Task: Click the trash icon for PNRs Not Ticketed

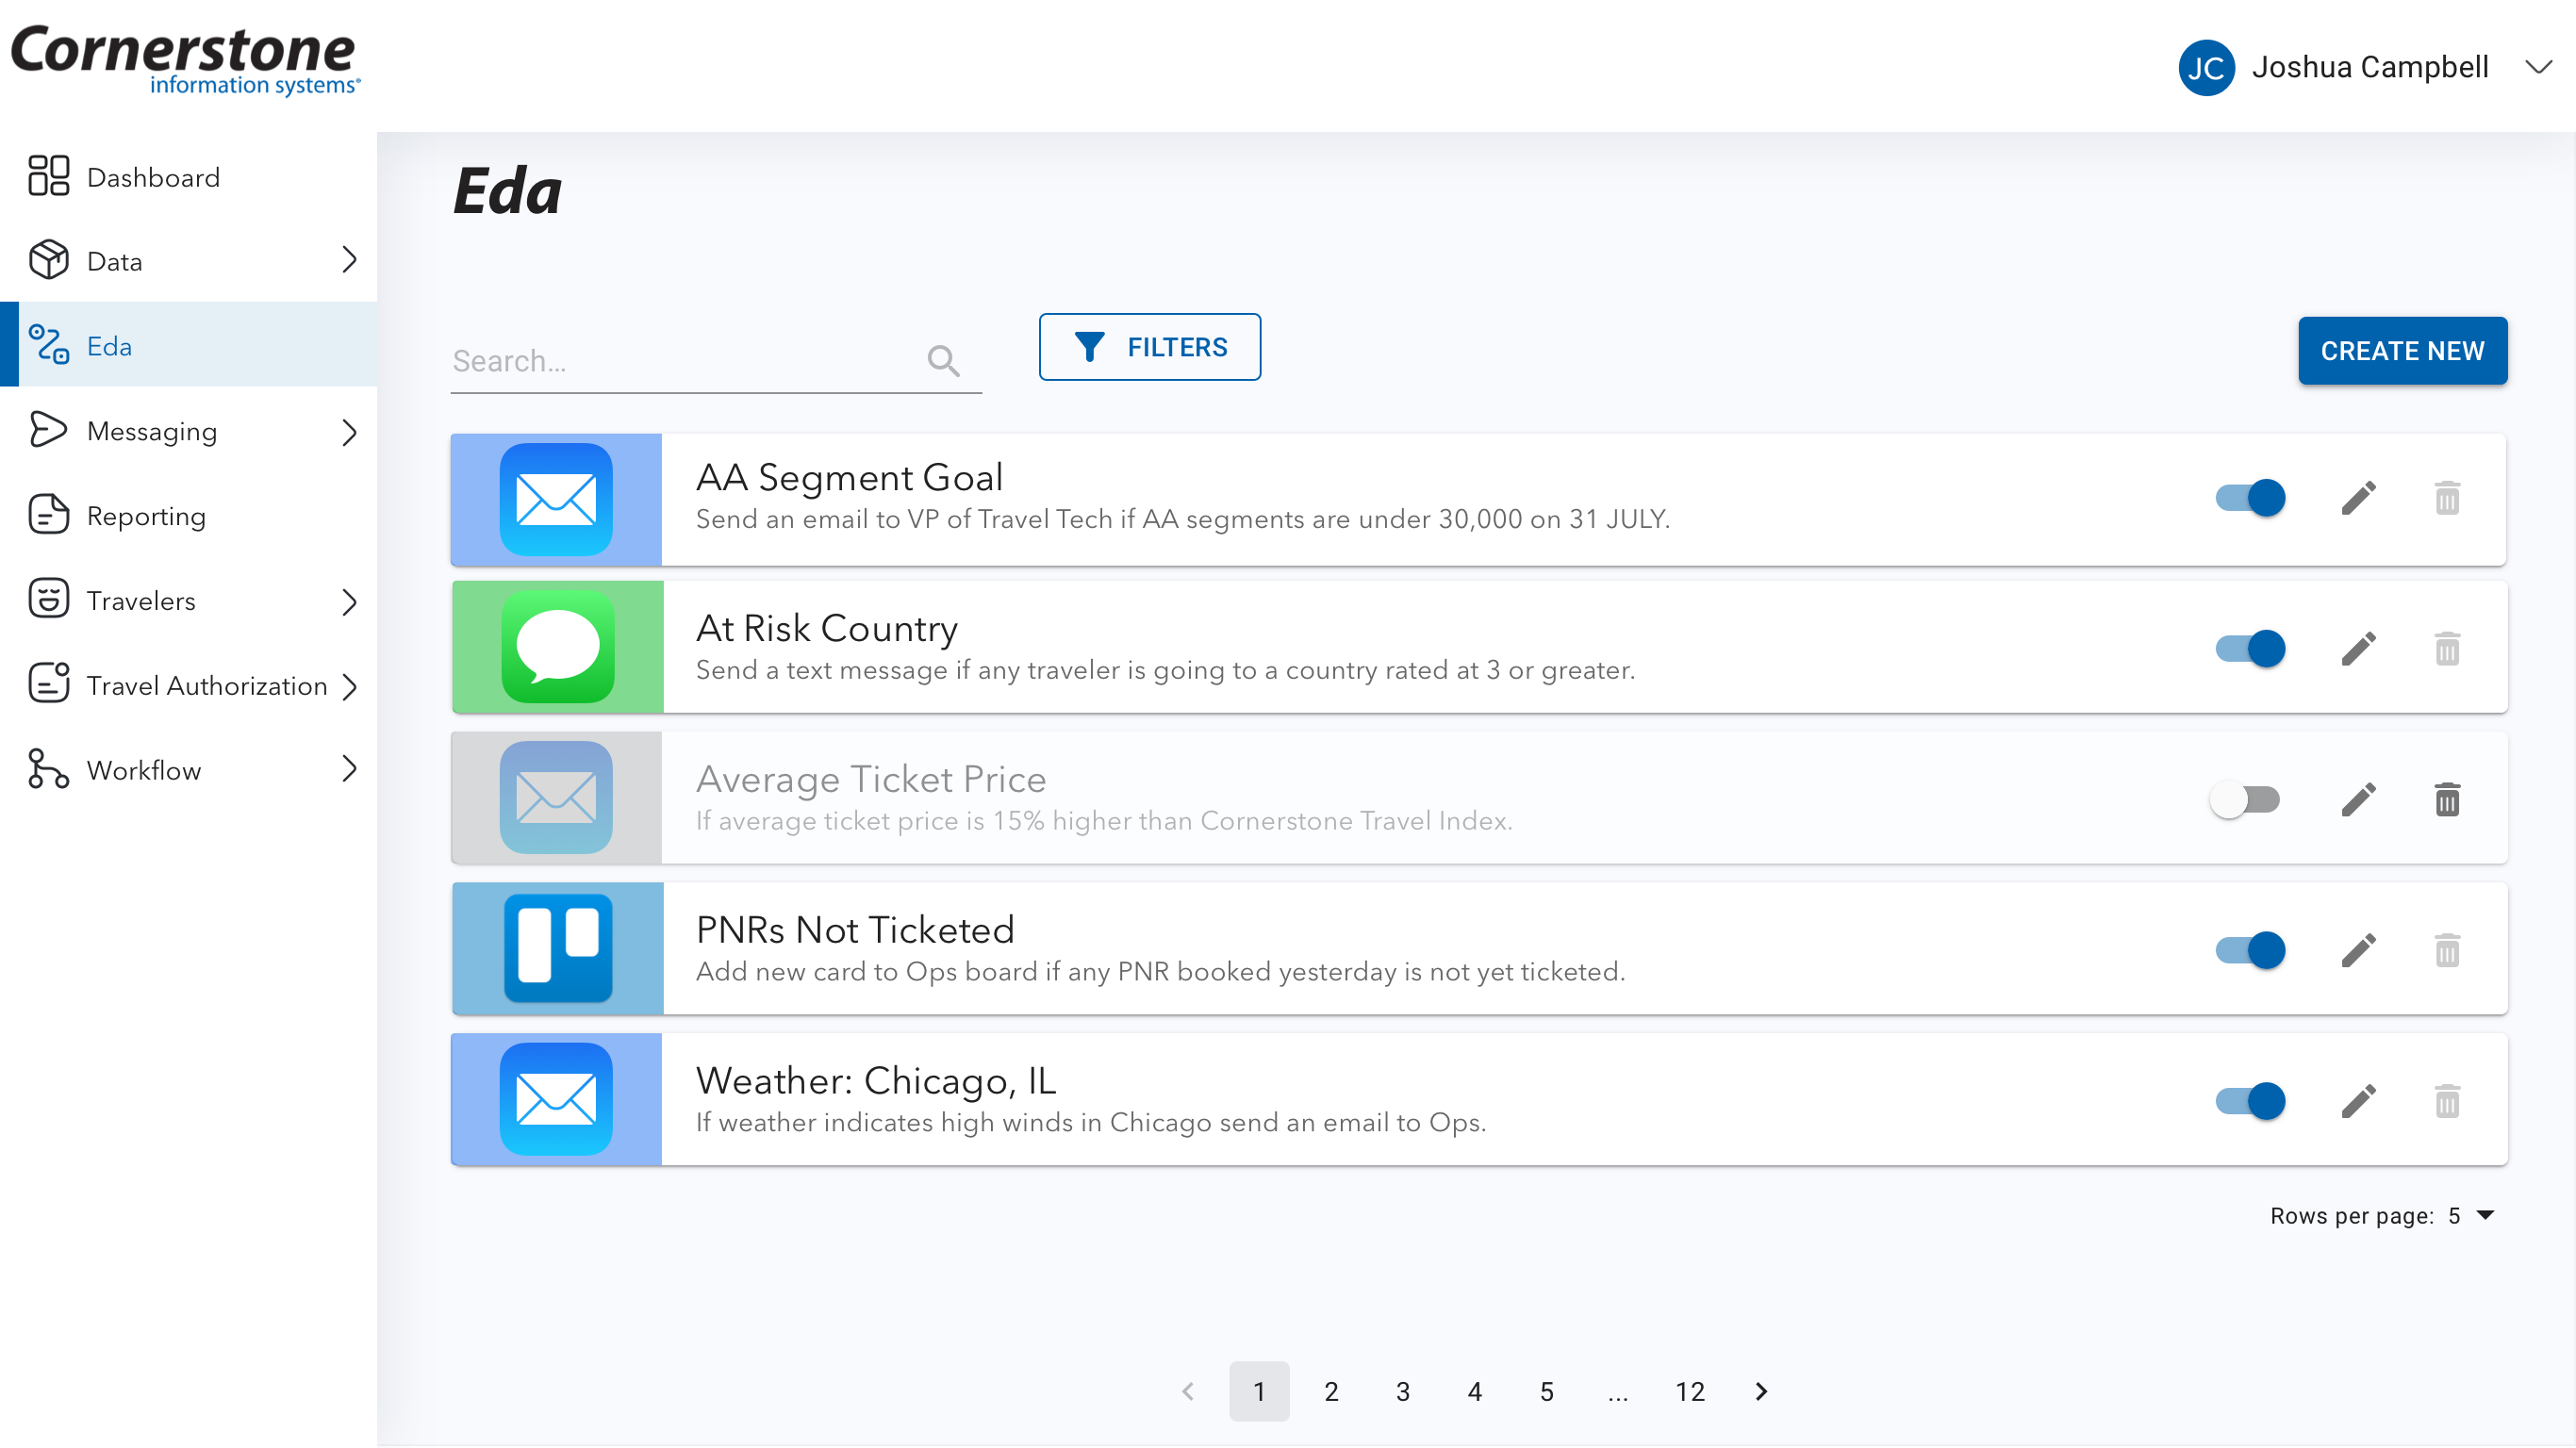Action: 2446,950
